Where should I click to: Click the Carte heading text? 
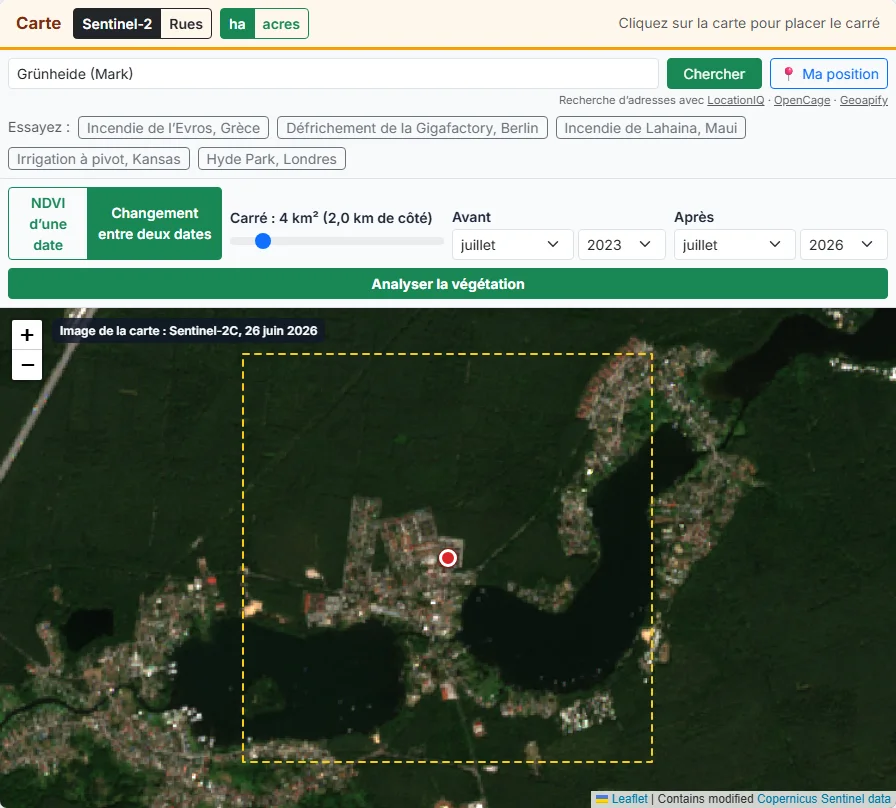click(x=38, y=23)
